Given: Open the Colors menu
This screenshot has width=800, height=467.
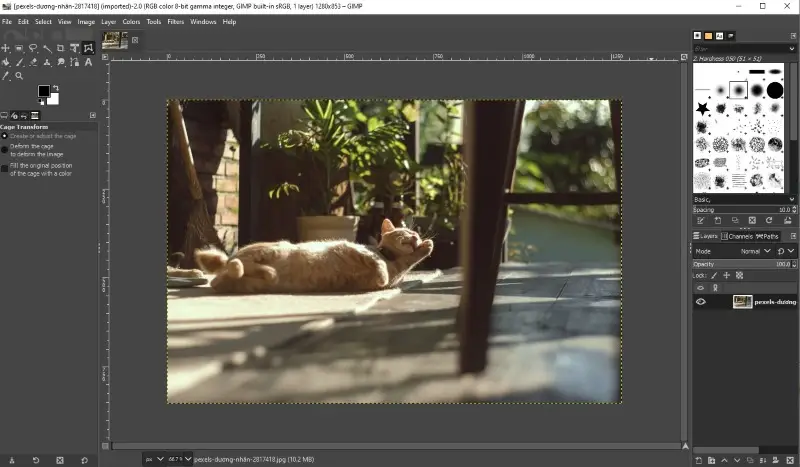Looking at the screenshot, I should [131, 21].
